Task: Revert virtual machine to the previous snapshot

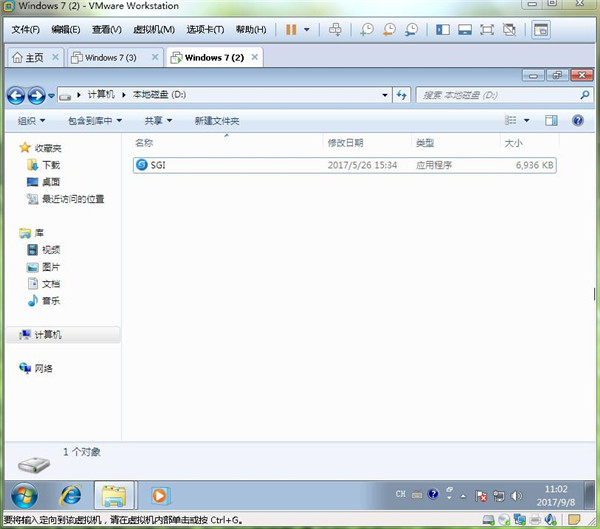Action: pos(389,29)
